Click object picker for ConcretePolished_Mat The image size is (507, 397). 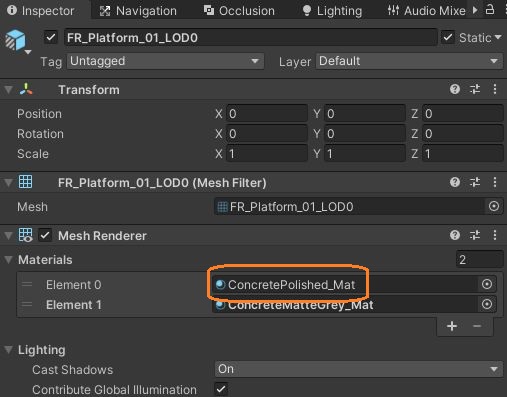coord(487,284)
